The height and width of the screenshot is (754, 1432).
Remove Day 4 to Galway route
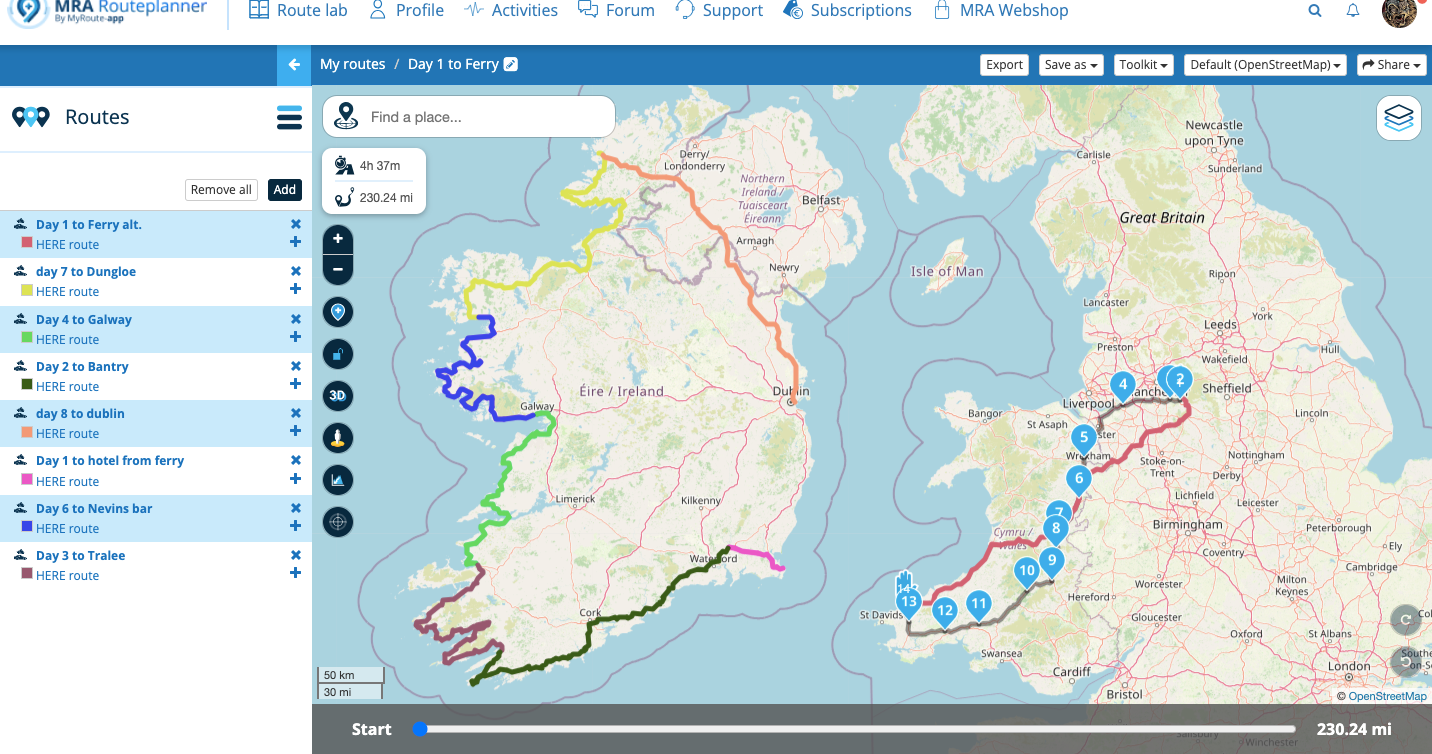(295, 319)
